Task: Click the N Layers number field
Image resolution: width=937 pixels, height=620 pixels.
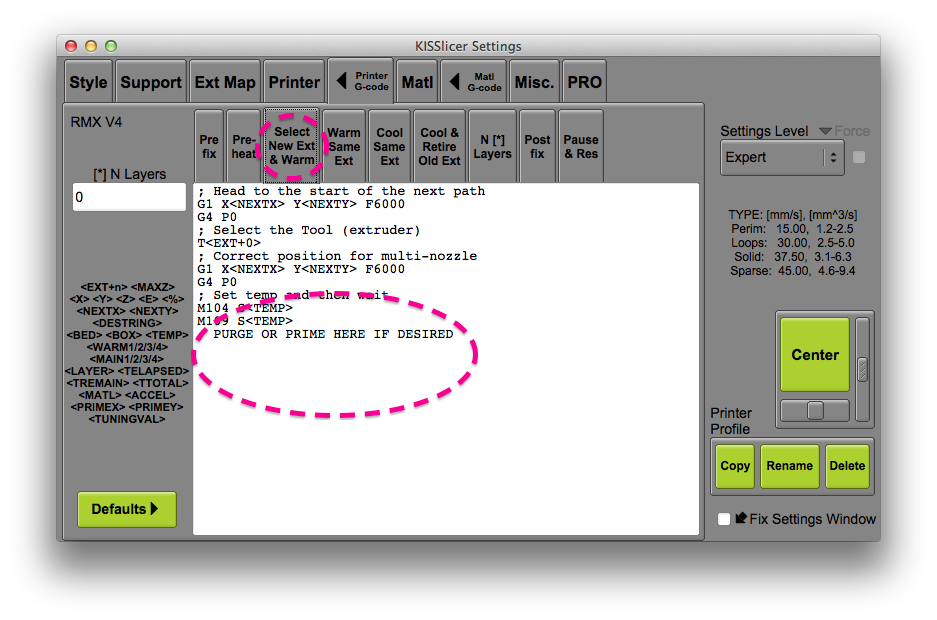Action: (x=129, y=197)
